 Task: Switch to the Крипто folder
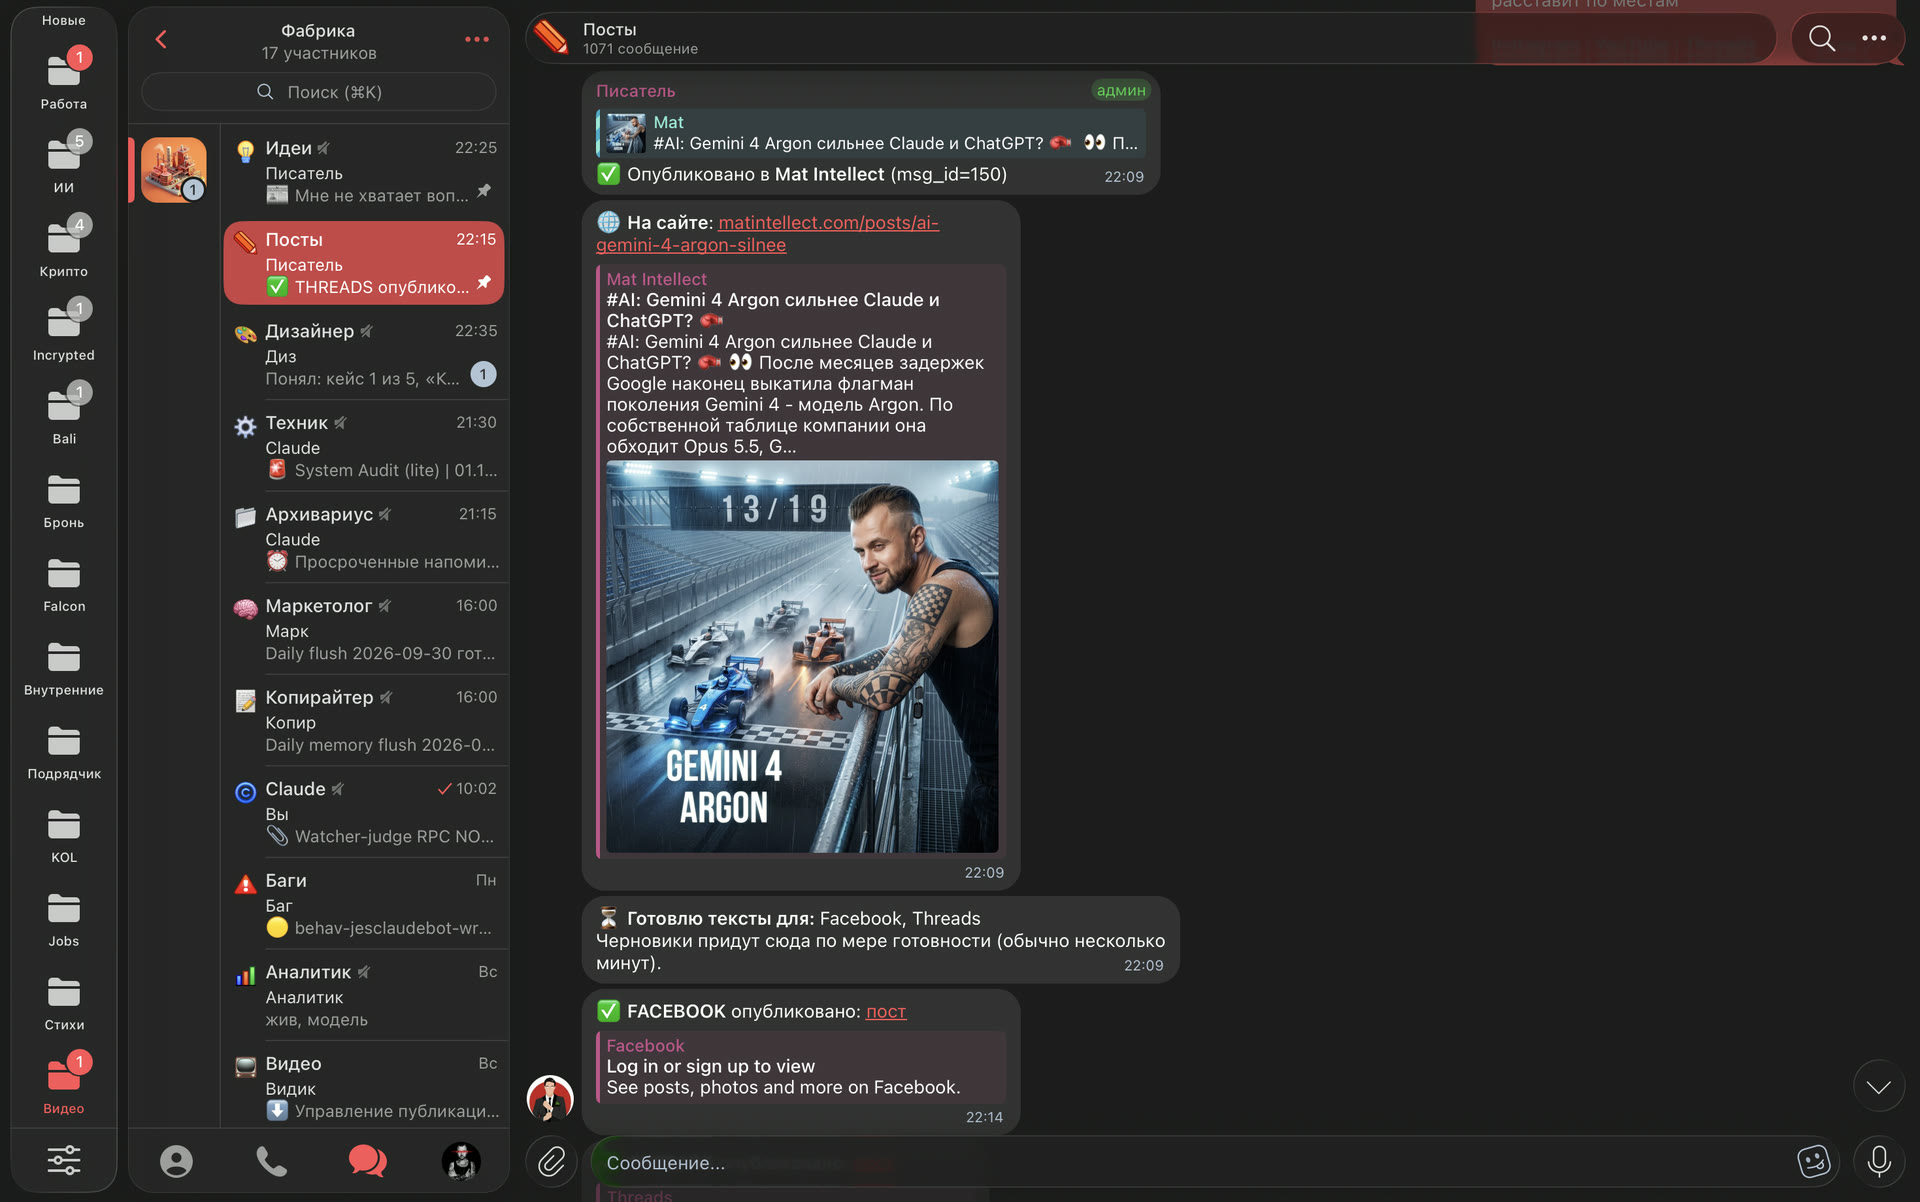click(x=64, y=248)
